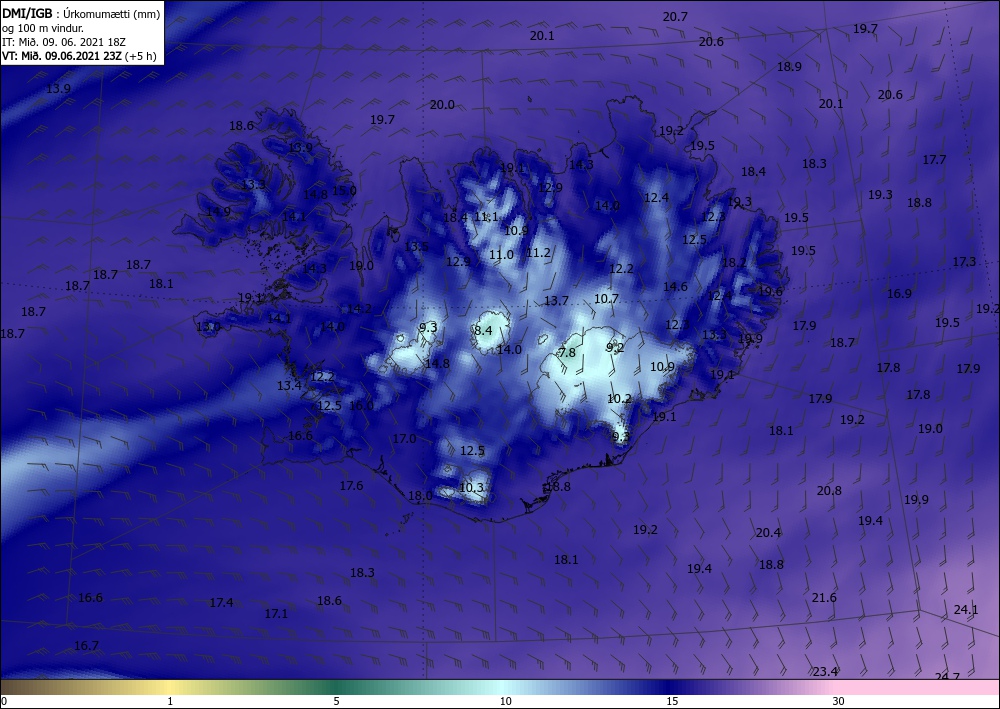Click the 13.5 value on the map
The height and width of the screenshot is (709, 1000).
[416, 246]
